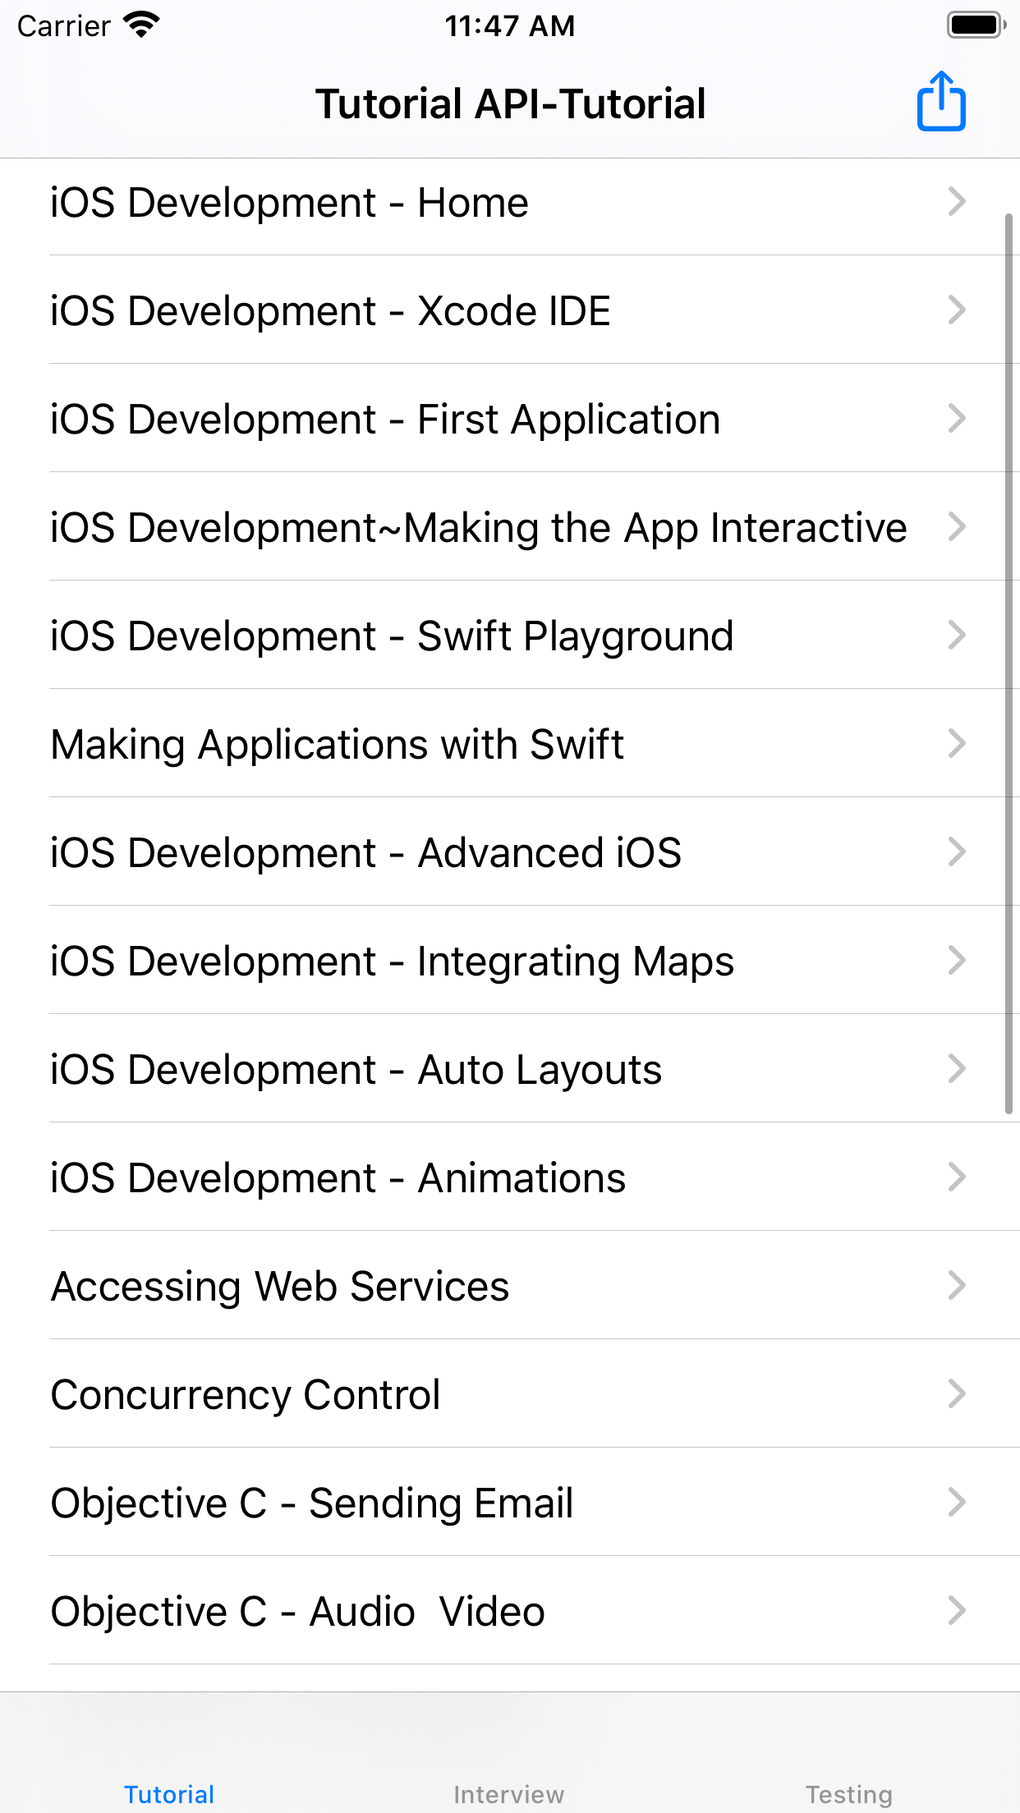
Task: Tap the Wi-Fi status icon
Action: pos(142,25)
